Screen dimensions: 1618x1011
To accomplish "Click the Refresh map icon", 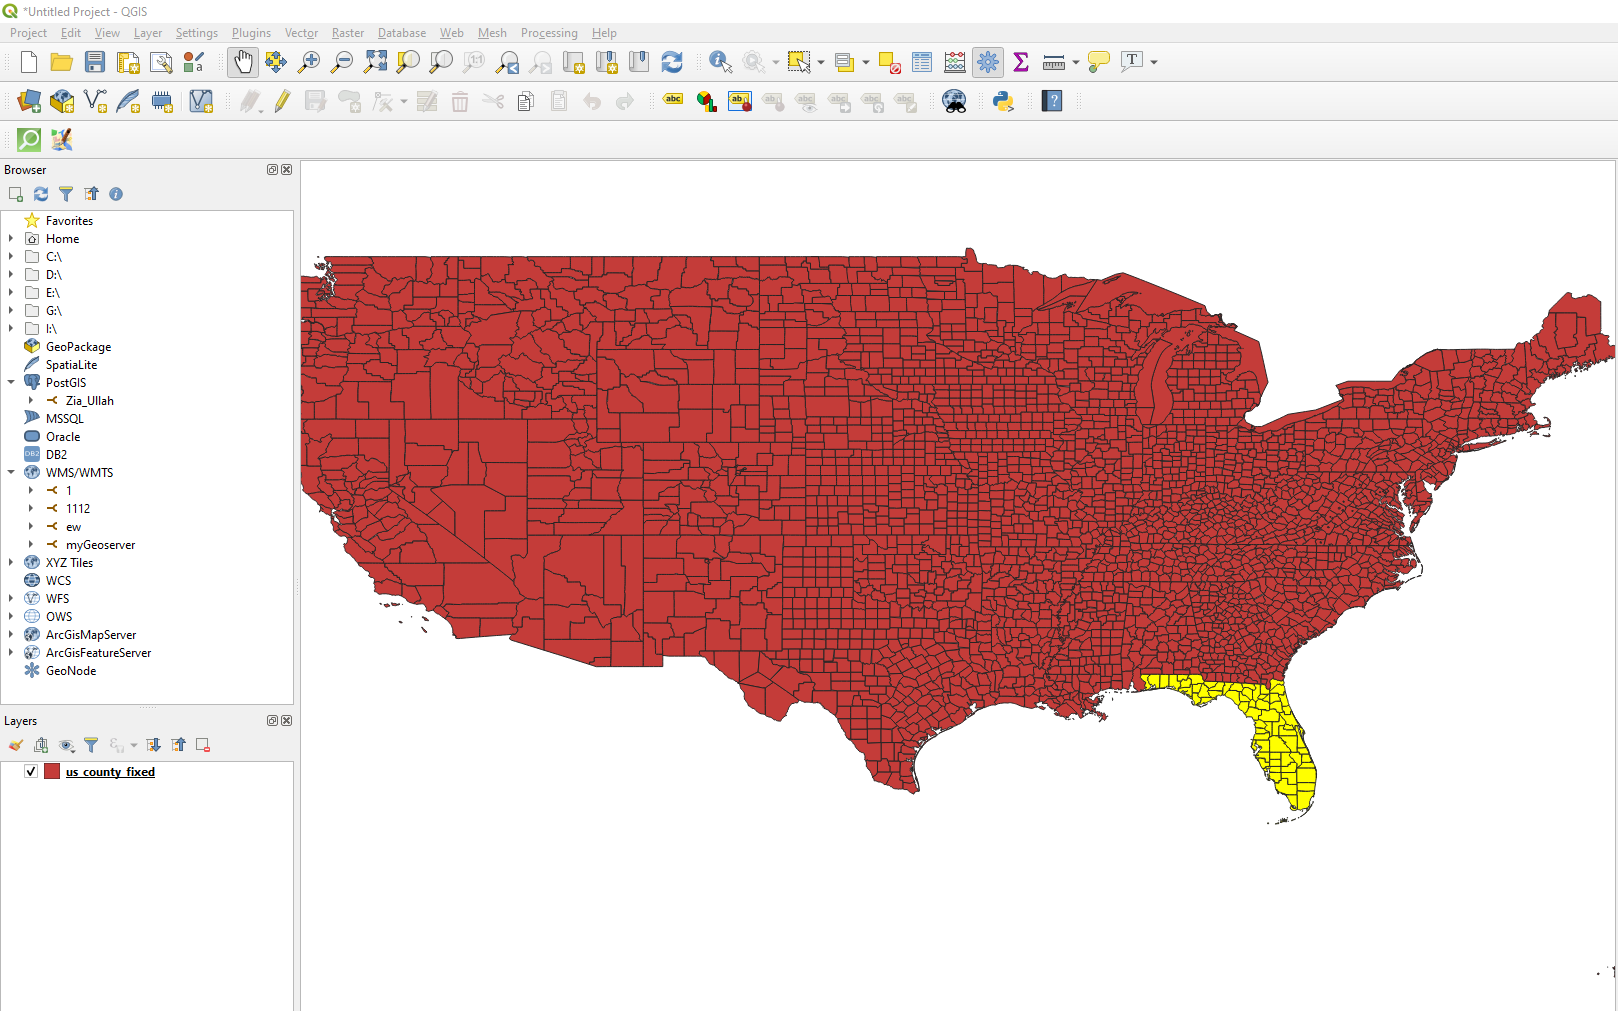I will [672, 62].
